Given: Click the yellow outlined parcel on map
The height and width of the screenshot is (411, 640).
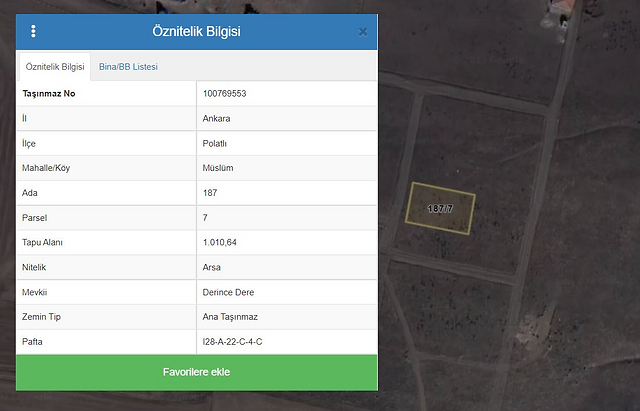Looking at the screenshot, I should coord(440,208).
